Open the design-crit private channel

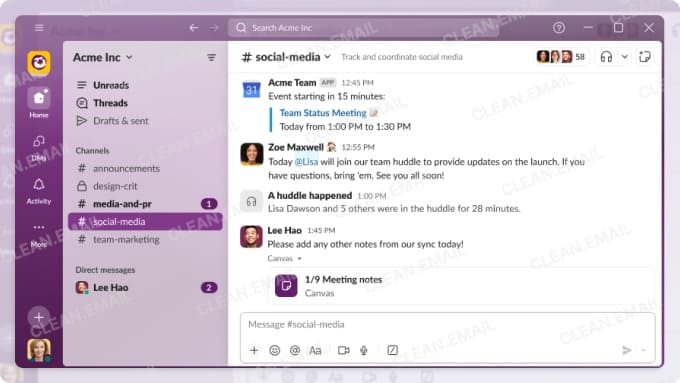145,186
